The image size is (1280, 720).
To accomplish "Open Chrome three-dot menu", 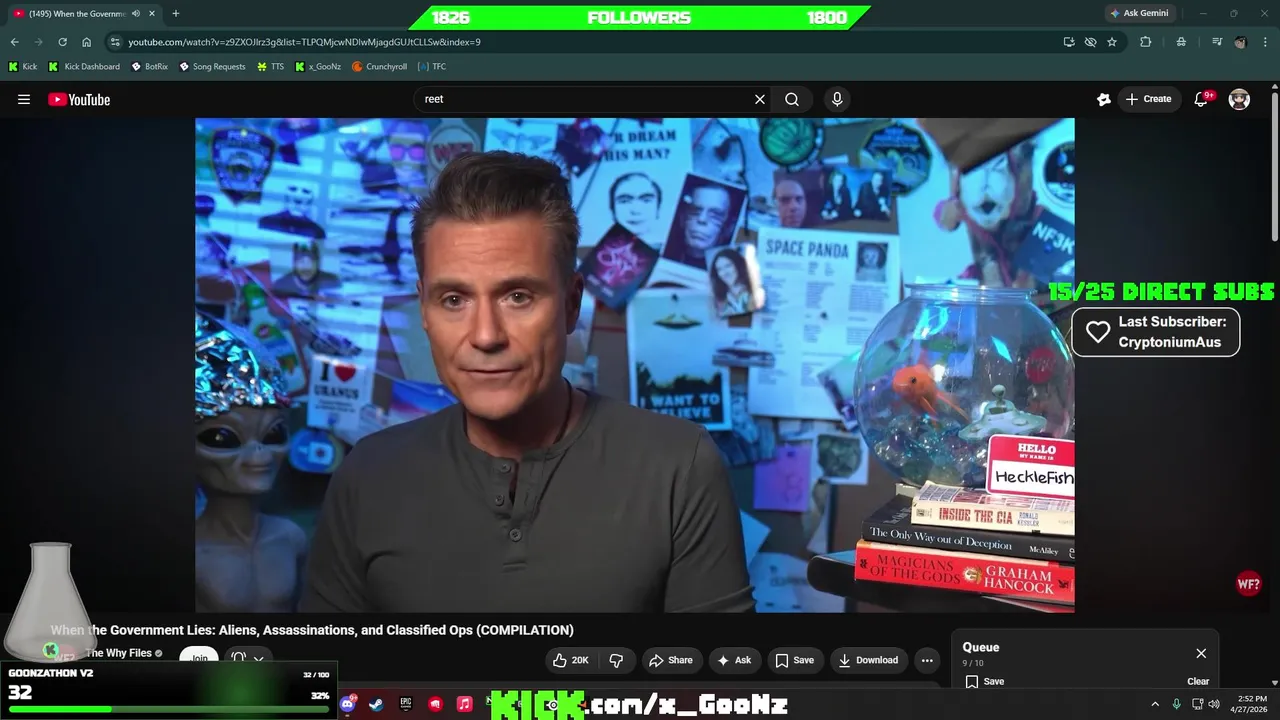I will (x=1265, y=42).
